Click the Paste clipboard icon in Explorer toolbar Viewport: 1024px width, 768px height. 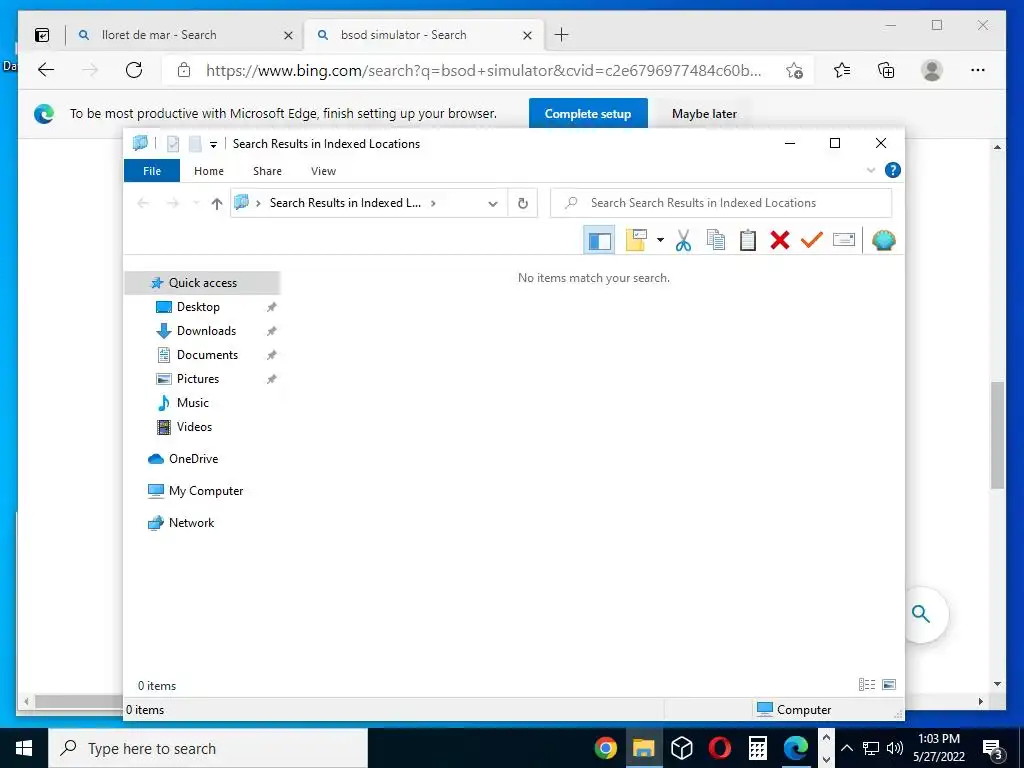pos(748,240)
